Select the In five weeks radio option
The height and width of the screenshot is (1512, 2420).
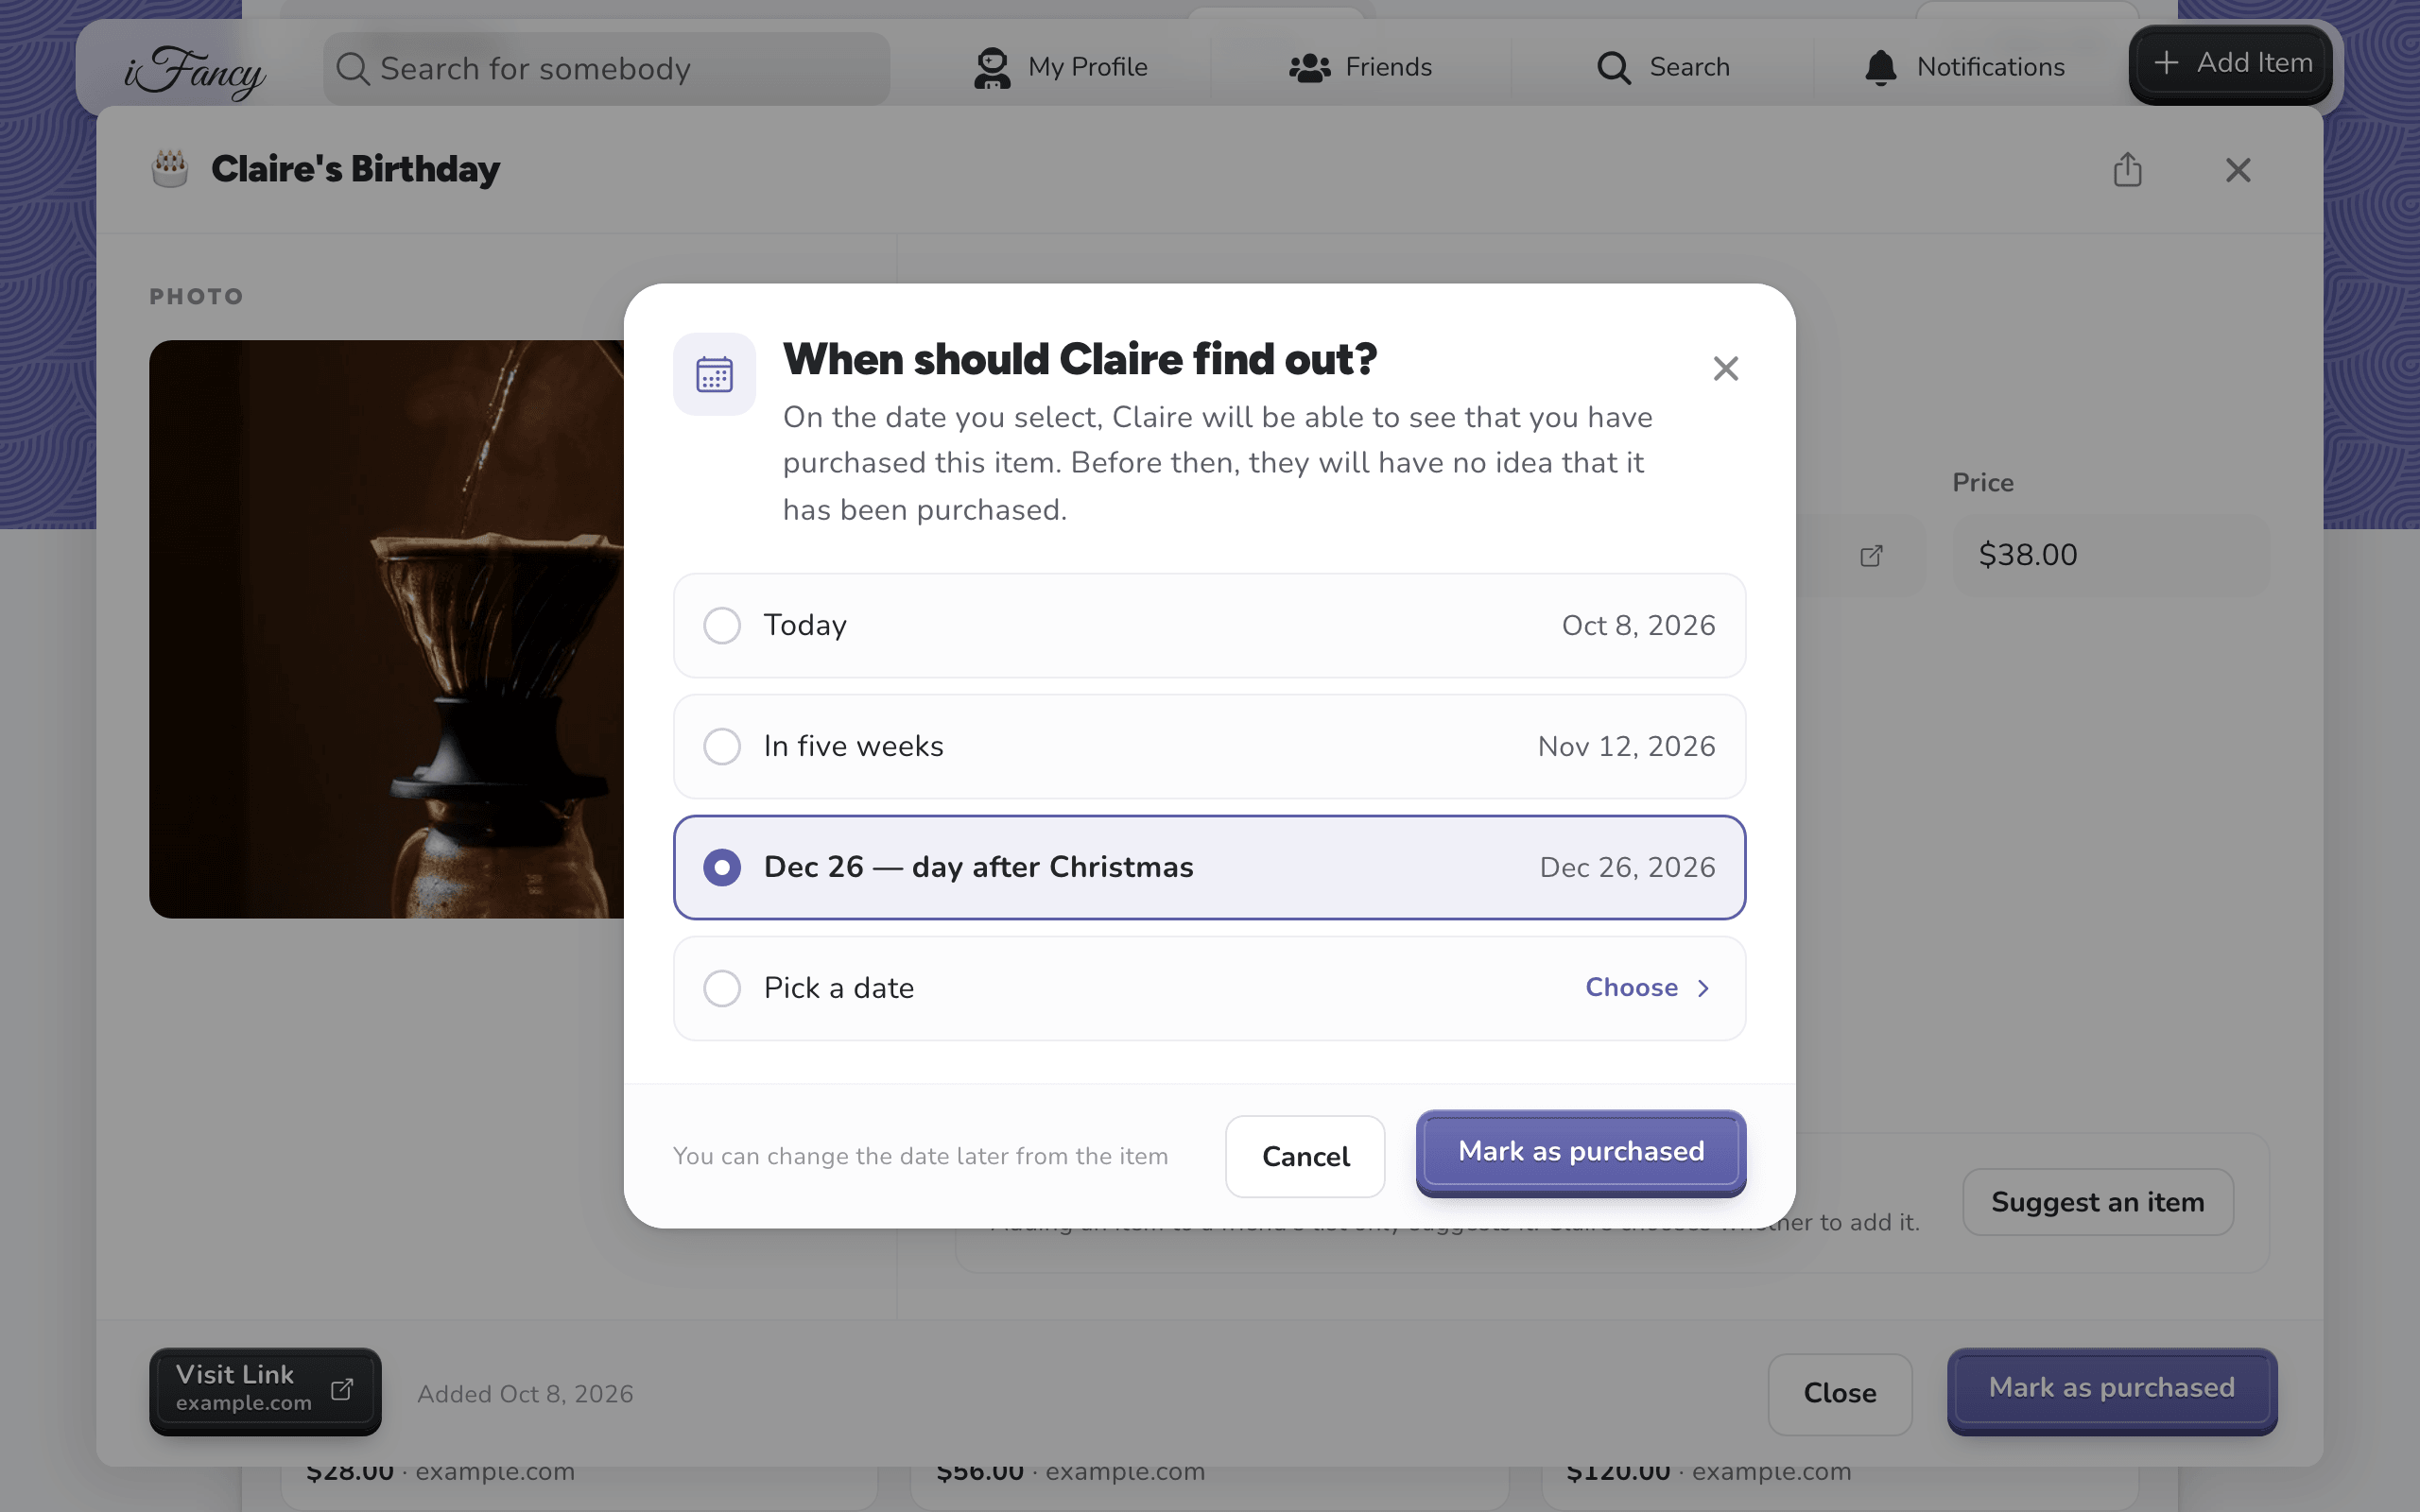[x=1209, y=746]
